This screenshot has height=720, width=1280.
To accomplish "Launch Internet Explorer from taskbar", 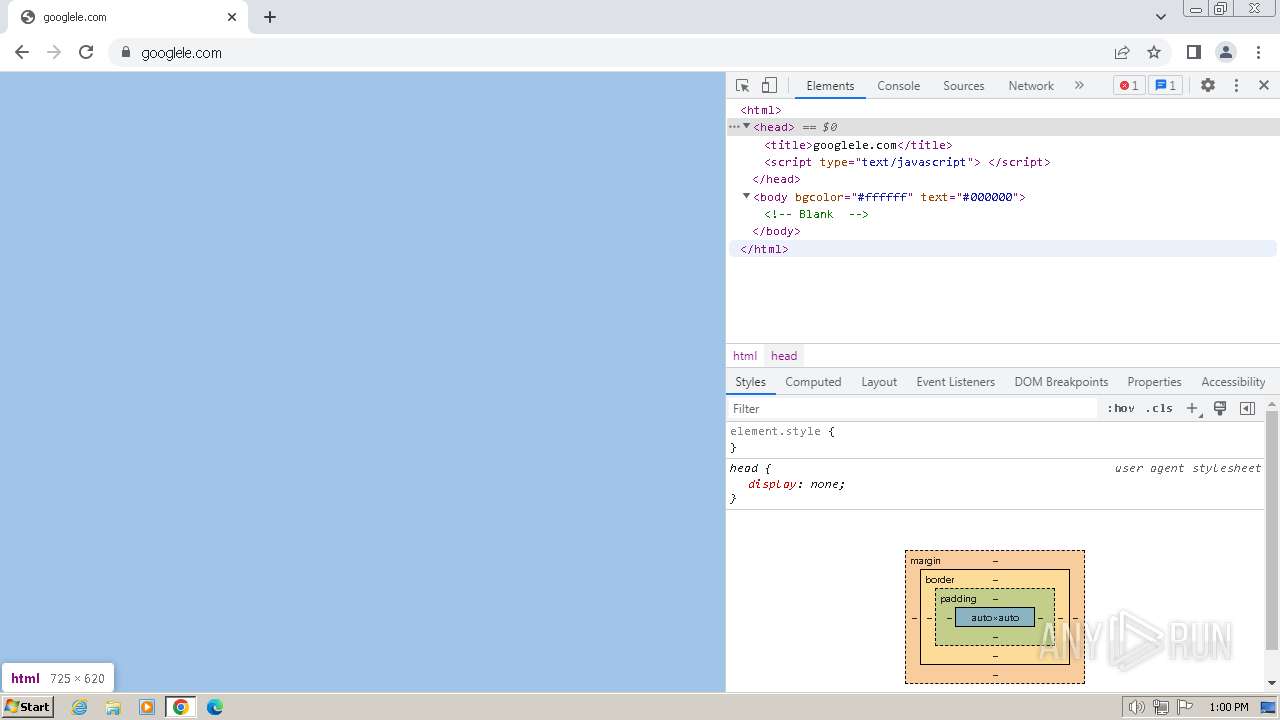I will point(80,707).
